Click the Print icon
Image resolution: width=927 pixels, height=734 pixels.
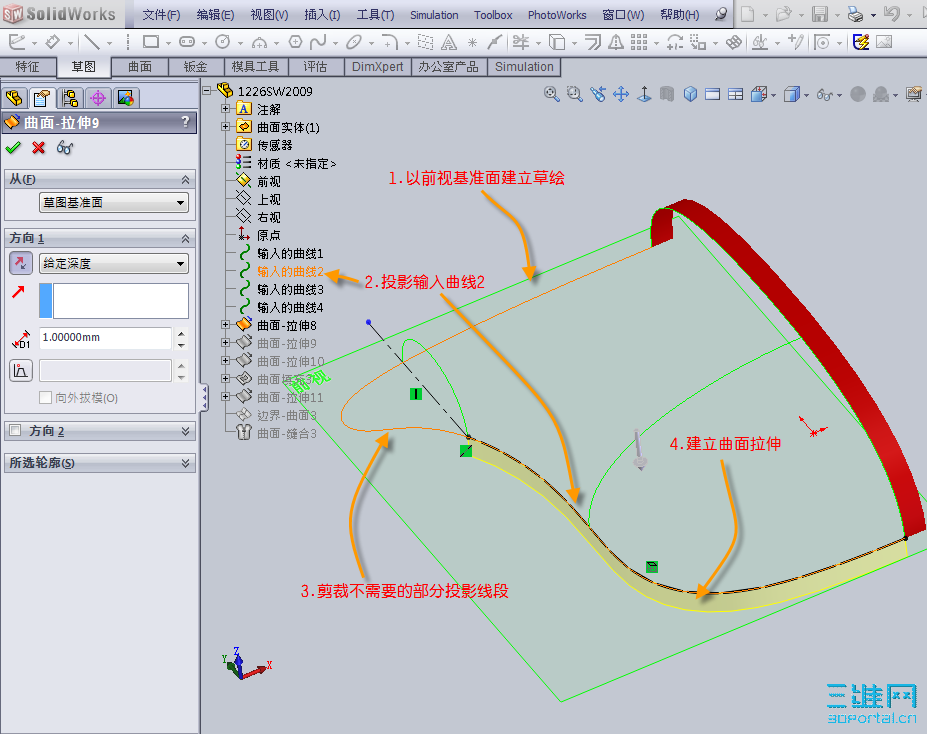[x=855, y=14]
